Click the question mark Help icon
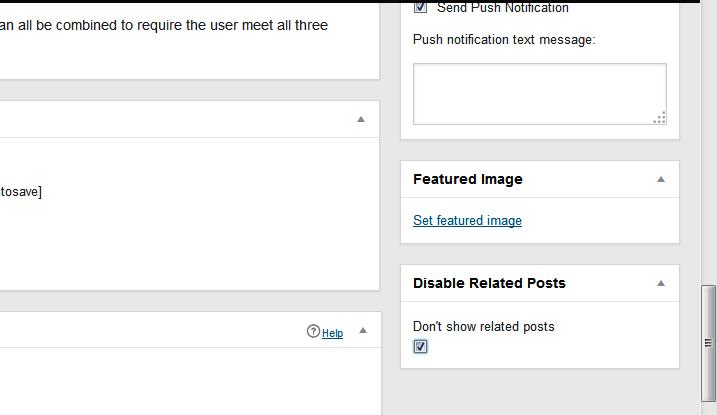 (x=313, y=331)
